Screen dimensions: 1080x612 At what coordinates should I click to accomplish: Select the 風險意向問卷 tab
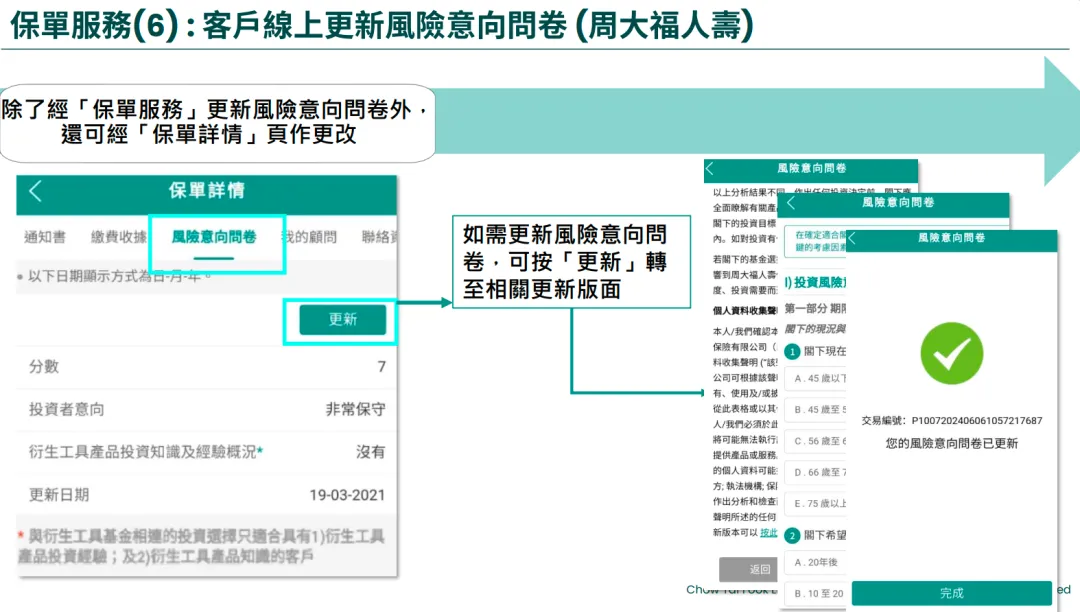[x=214, y=237]
